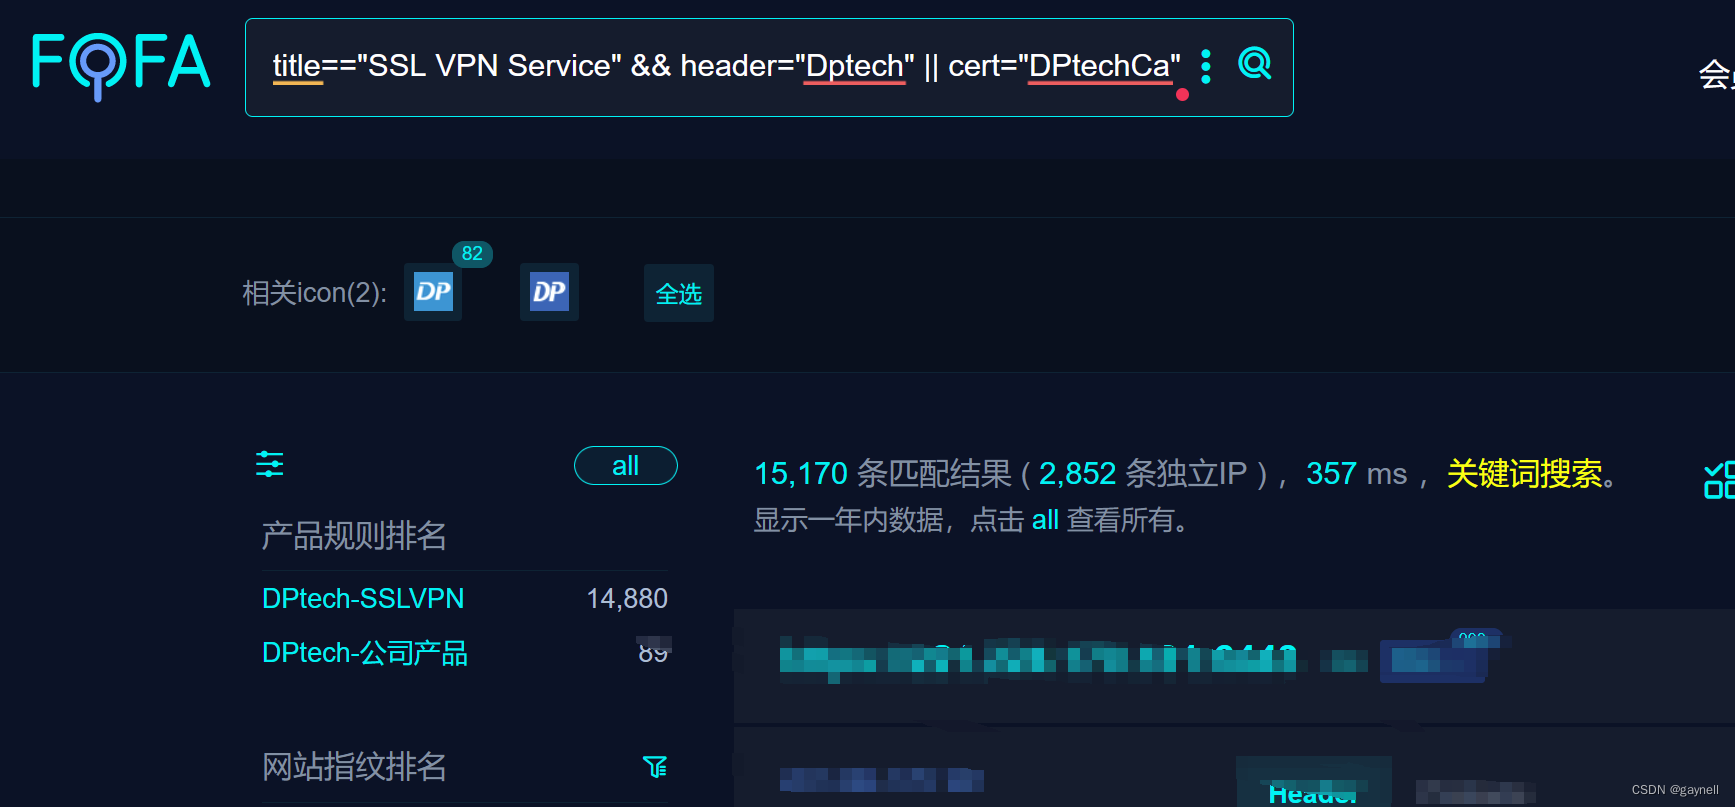Click the 关键词搜索 keyword search link

pyautogui.click(x=1524, y=473)
